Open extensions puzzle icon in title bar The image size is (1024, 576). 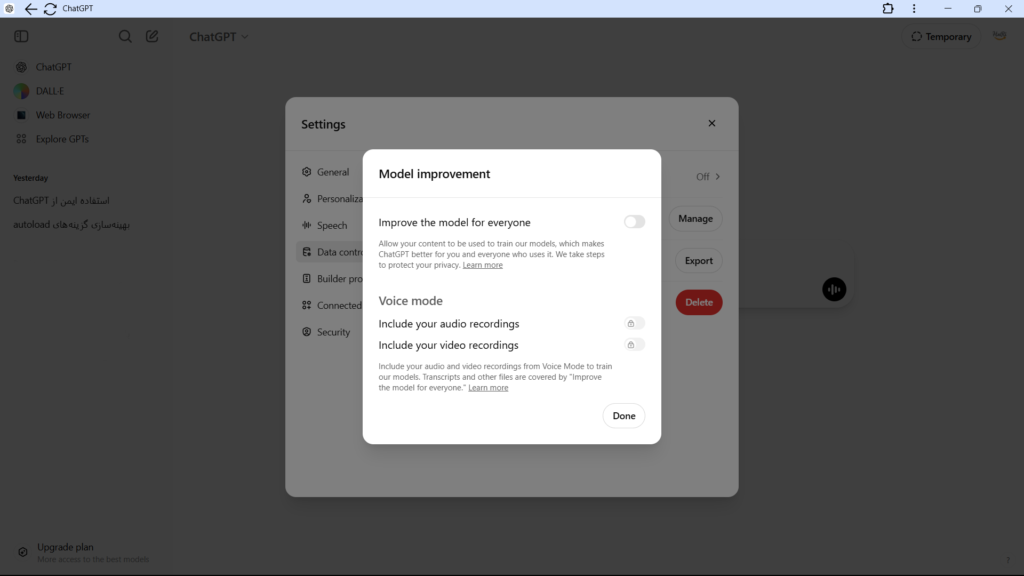[x=888, y=8]
